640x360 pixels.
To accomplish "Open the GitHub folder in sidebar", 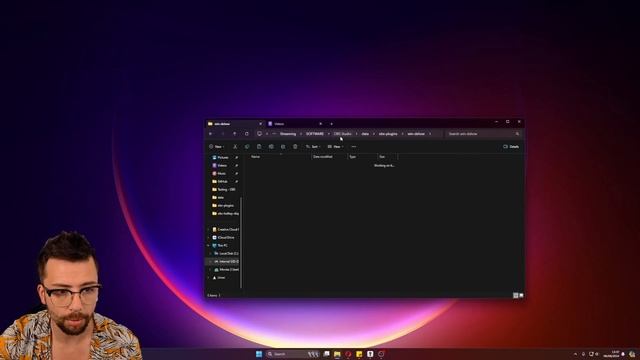I will (x=223, y=181).
